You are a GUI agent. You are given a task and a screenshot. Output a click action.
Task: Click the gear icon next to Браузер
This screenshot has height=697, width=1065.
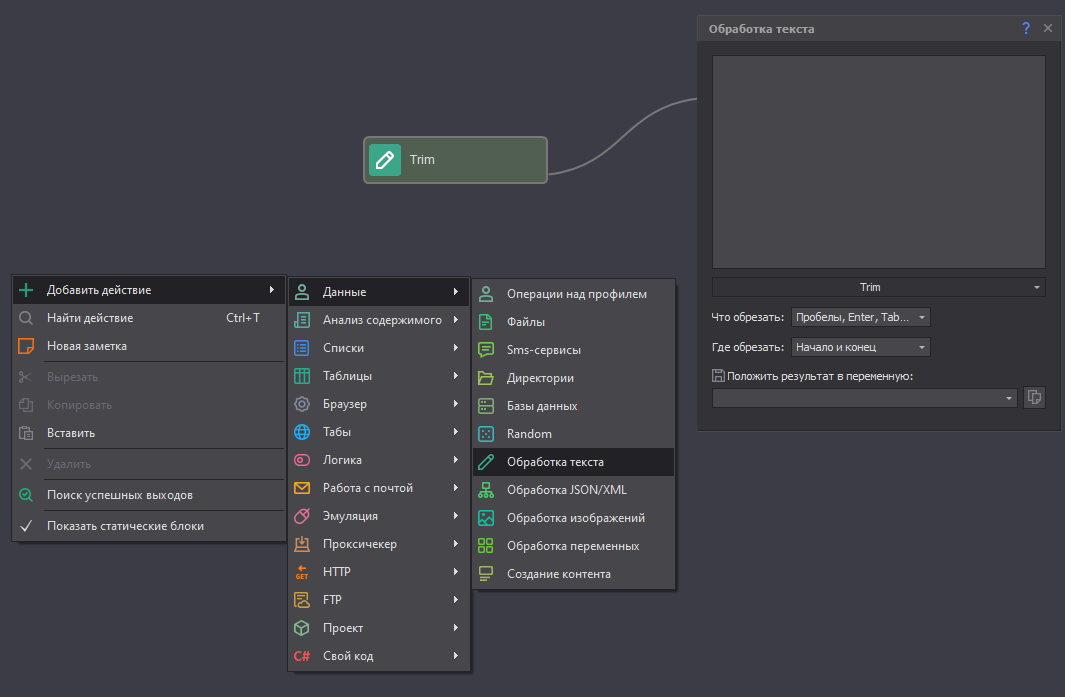[x=302, y=404]
